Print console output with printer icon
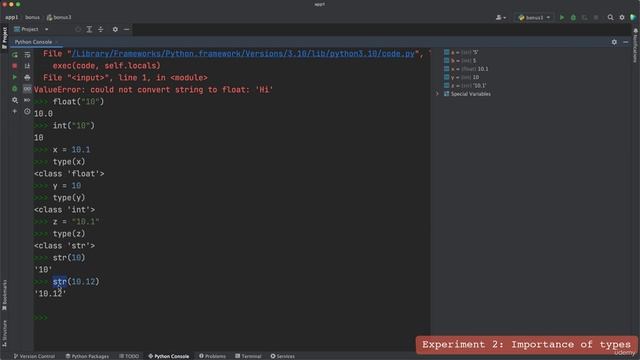The width and height of the screenshot is (640, 360). tap(27, 77)
